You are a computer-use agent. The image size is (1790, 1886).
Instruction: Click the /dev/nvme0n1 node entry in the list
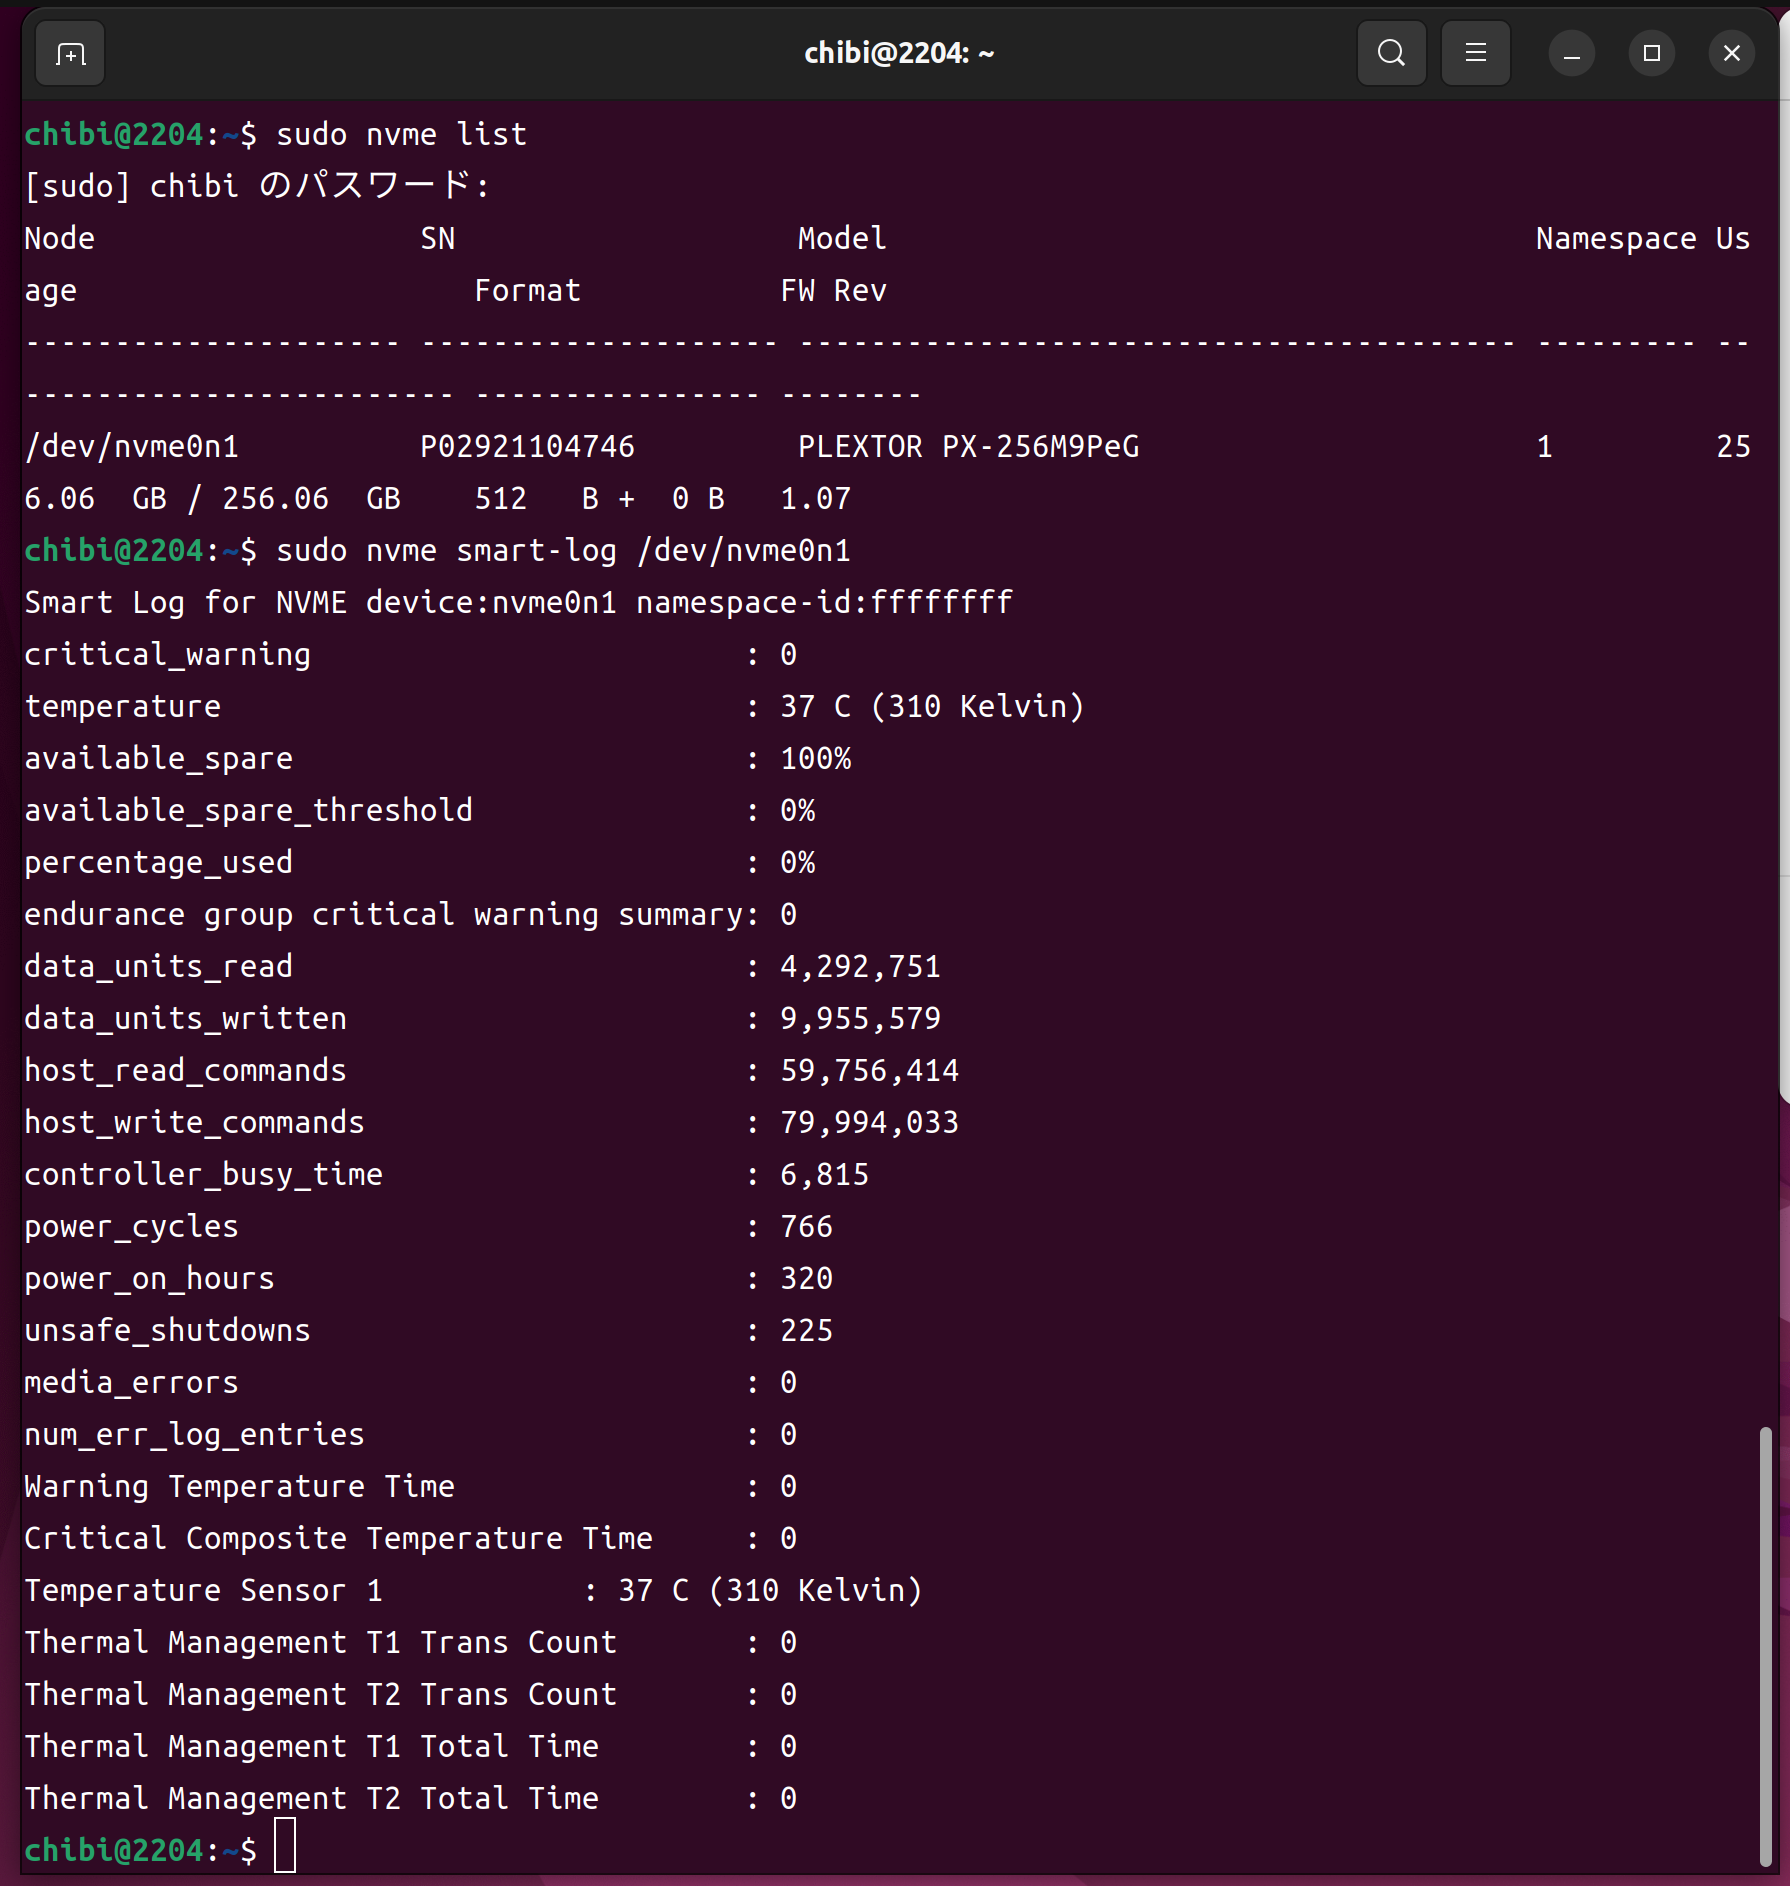(132, 447)
